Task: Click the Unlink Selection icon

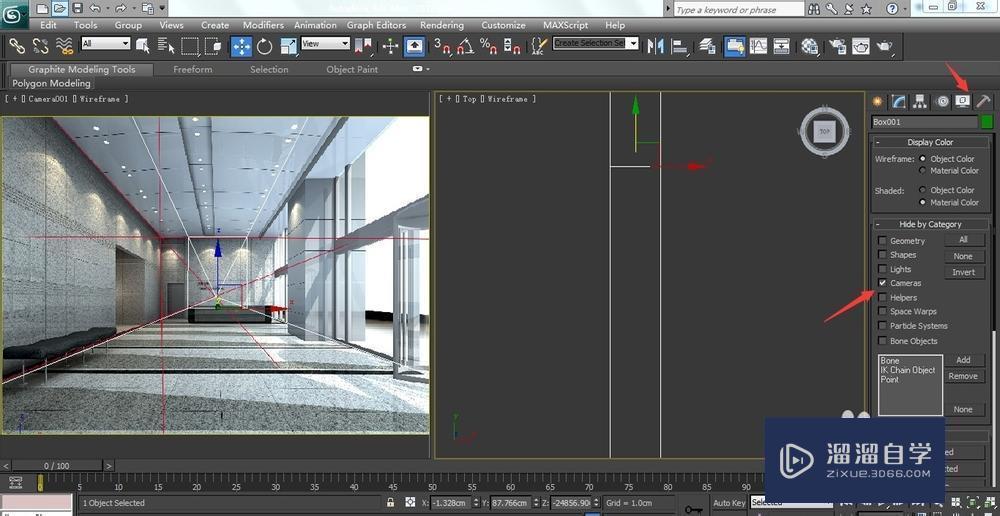Action: click(x=40, y=45)
